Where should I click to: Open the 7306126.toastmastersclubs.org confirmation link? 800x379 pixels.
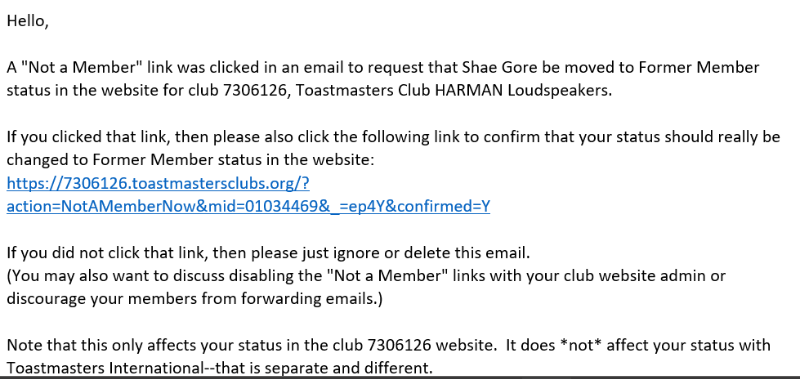coord(158,183)
